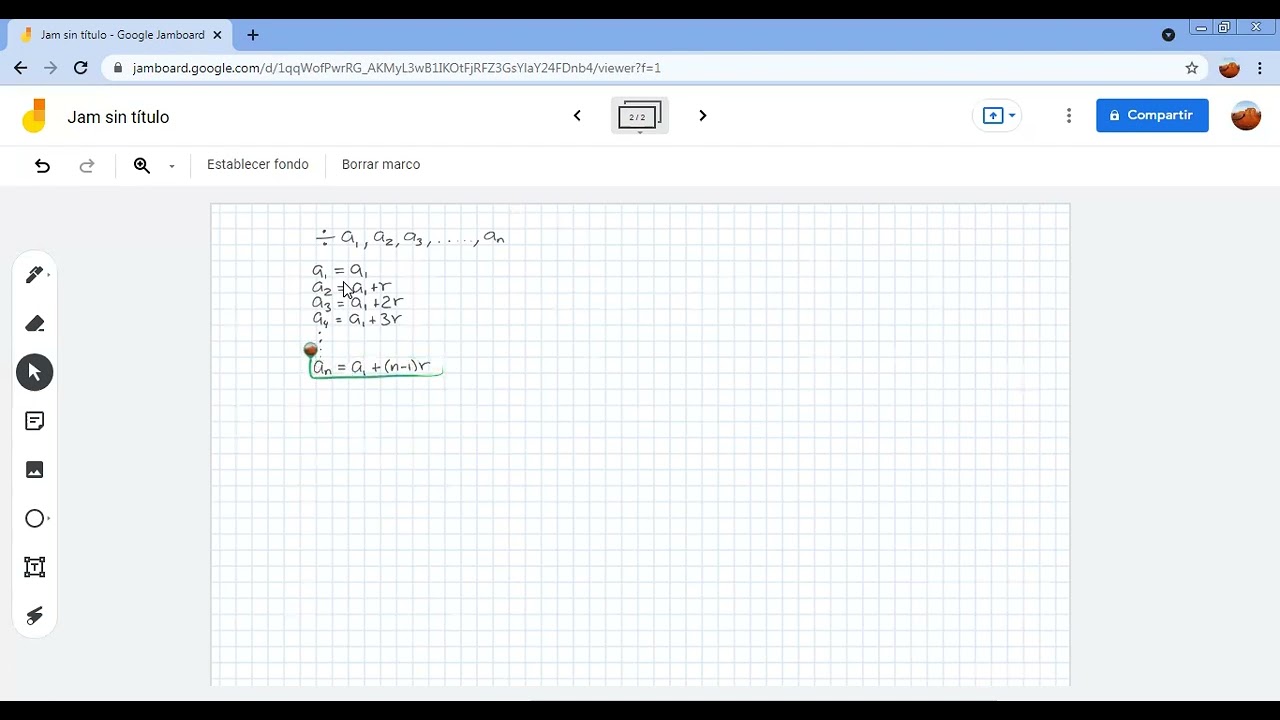Redo the last action

(87, 166)
